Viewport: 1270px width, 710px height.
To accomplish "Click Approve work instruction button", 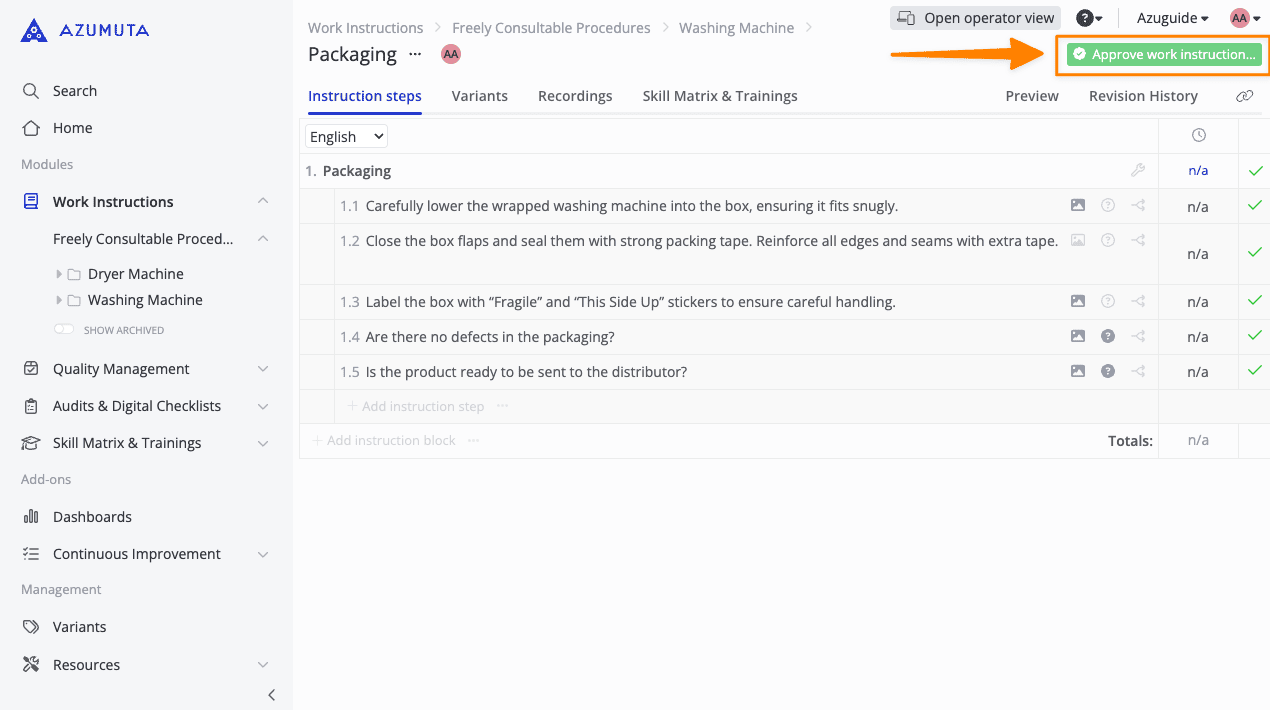I will [x=1164, y=55].
